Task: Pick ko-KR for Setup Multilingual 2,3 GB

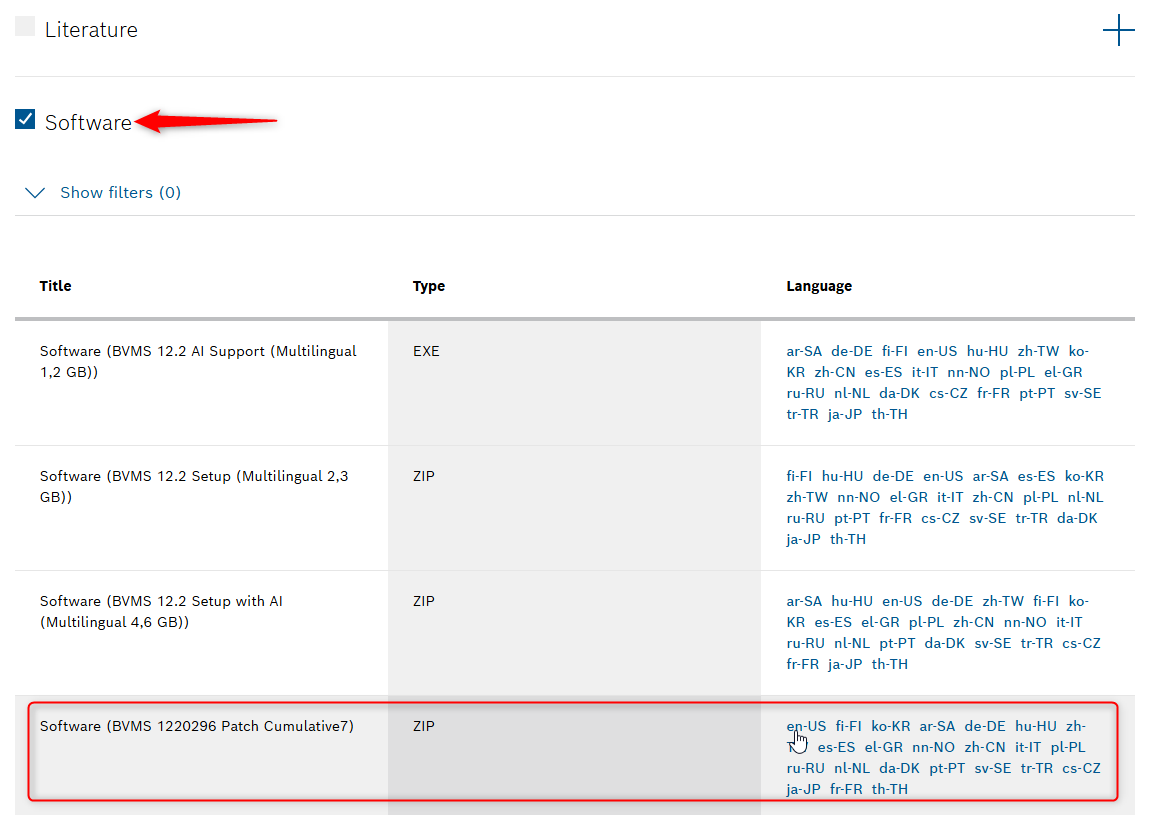Action: pos(1084,477)
